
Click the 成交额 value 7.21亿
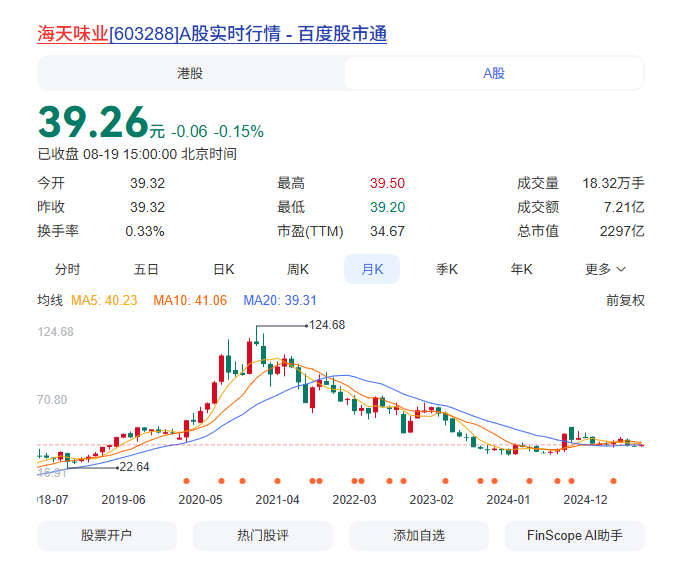click(x=624, y=207)
